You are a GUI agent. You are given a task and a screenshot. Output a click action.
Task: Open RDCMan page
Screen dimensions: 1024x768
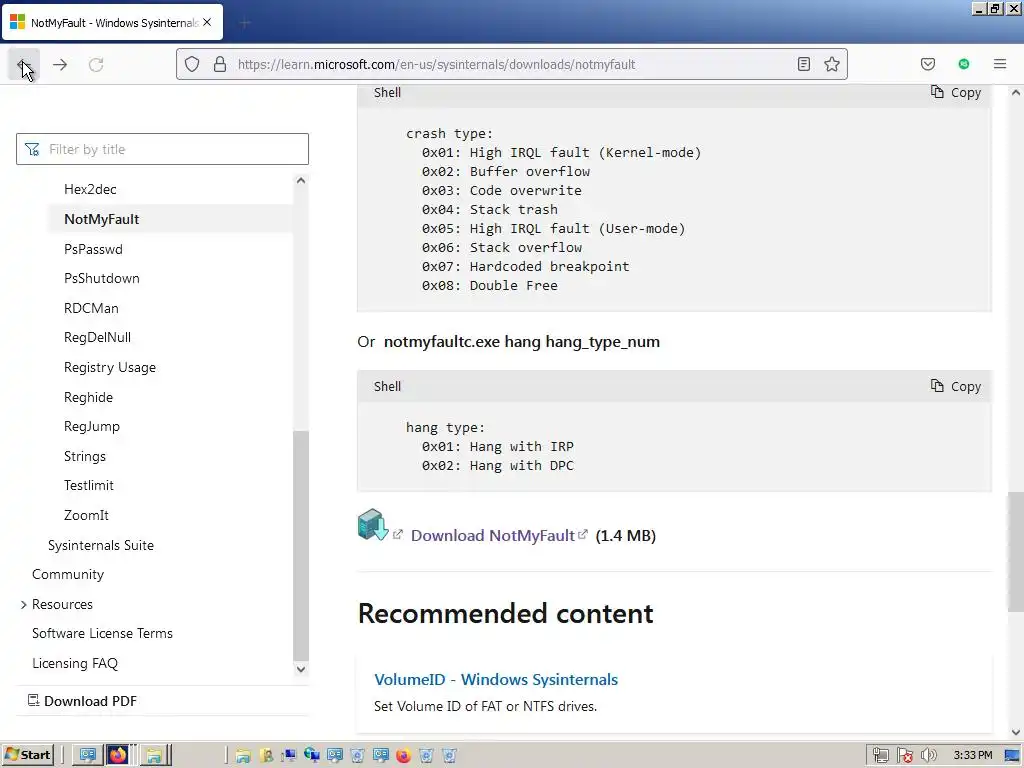coord(91,308)
